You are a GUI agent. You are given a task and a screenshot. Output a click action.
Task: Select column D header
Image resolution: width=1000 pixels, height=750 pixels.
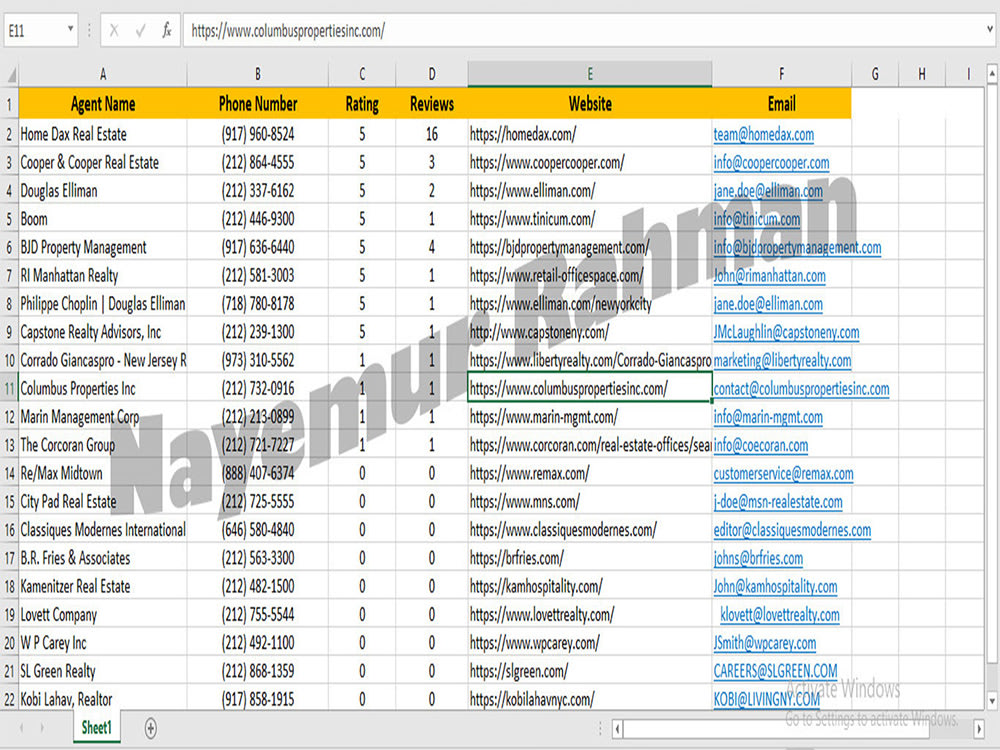[x=432, y=74]
